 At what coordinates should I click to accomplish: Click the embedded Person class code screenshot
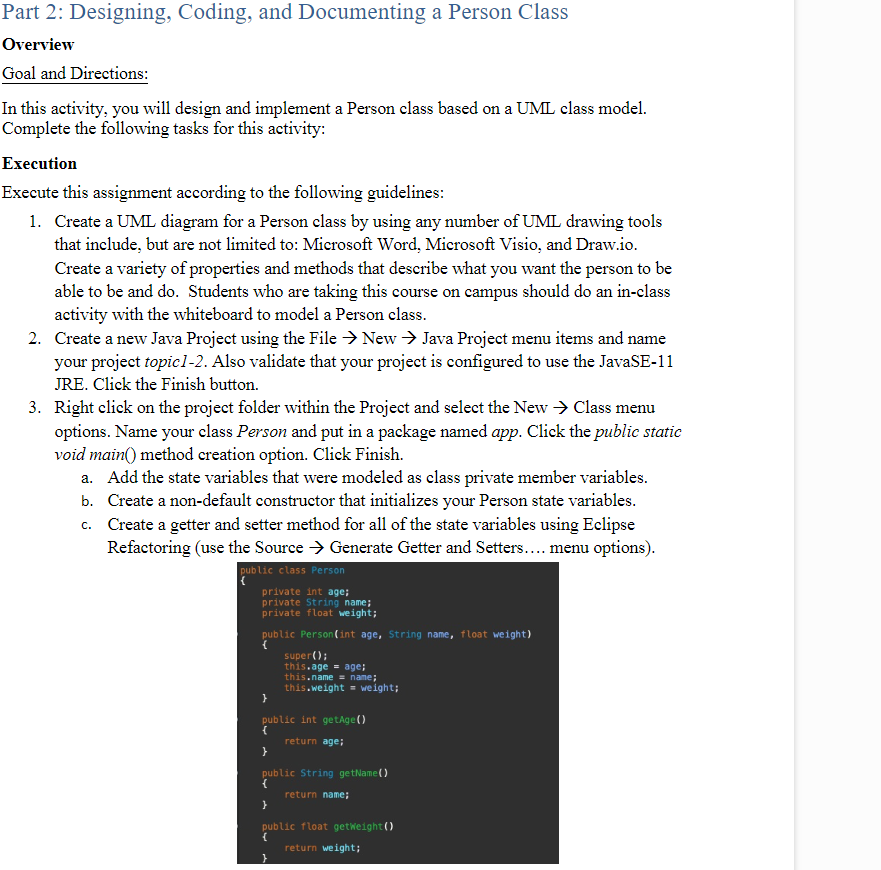397,713
